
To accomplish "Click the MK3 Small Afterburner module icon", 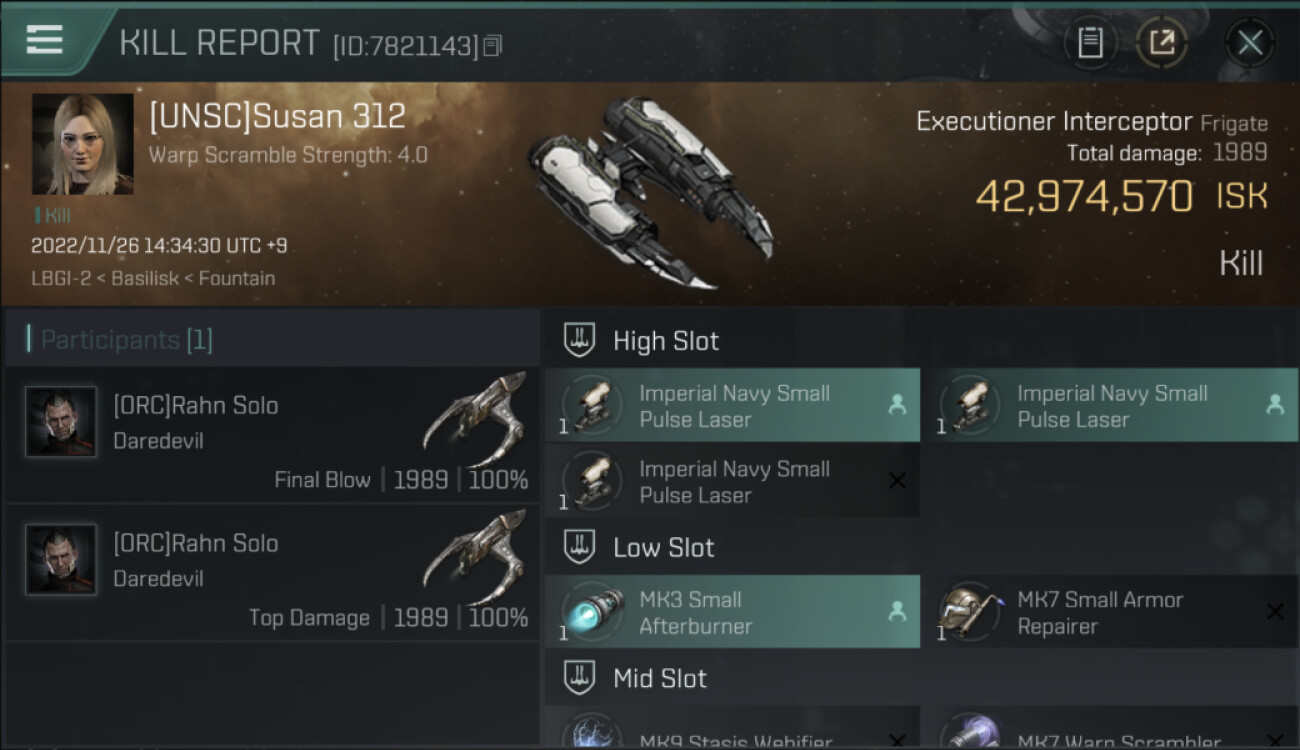I will (x=592, y=612).
